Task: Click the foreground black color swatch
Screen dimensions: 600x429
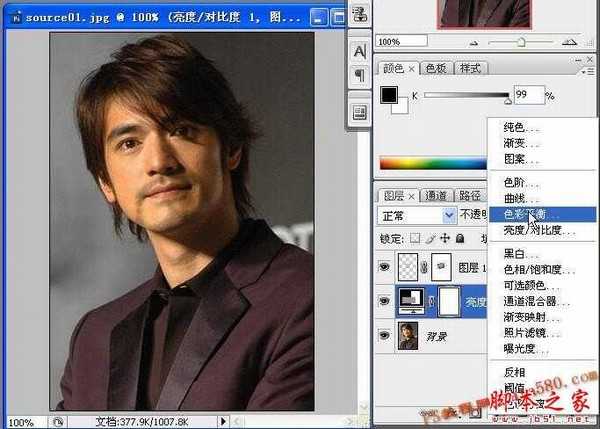Action: [389, 95]
